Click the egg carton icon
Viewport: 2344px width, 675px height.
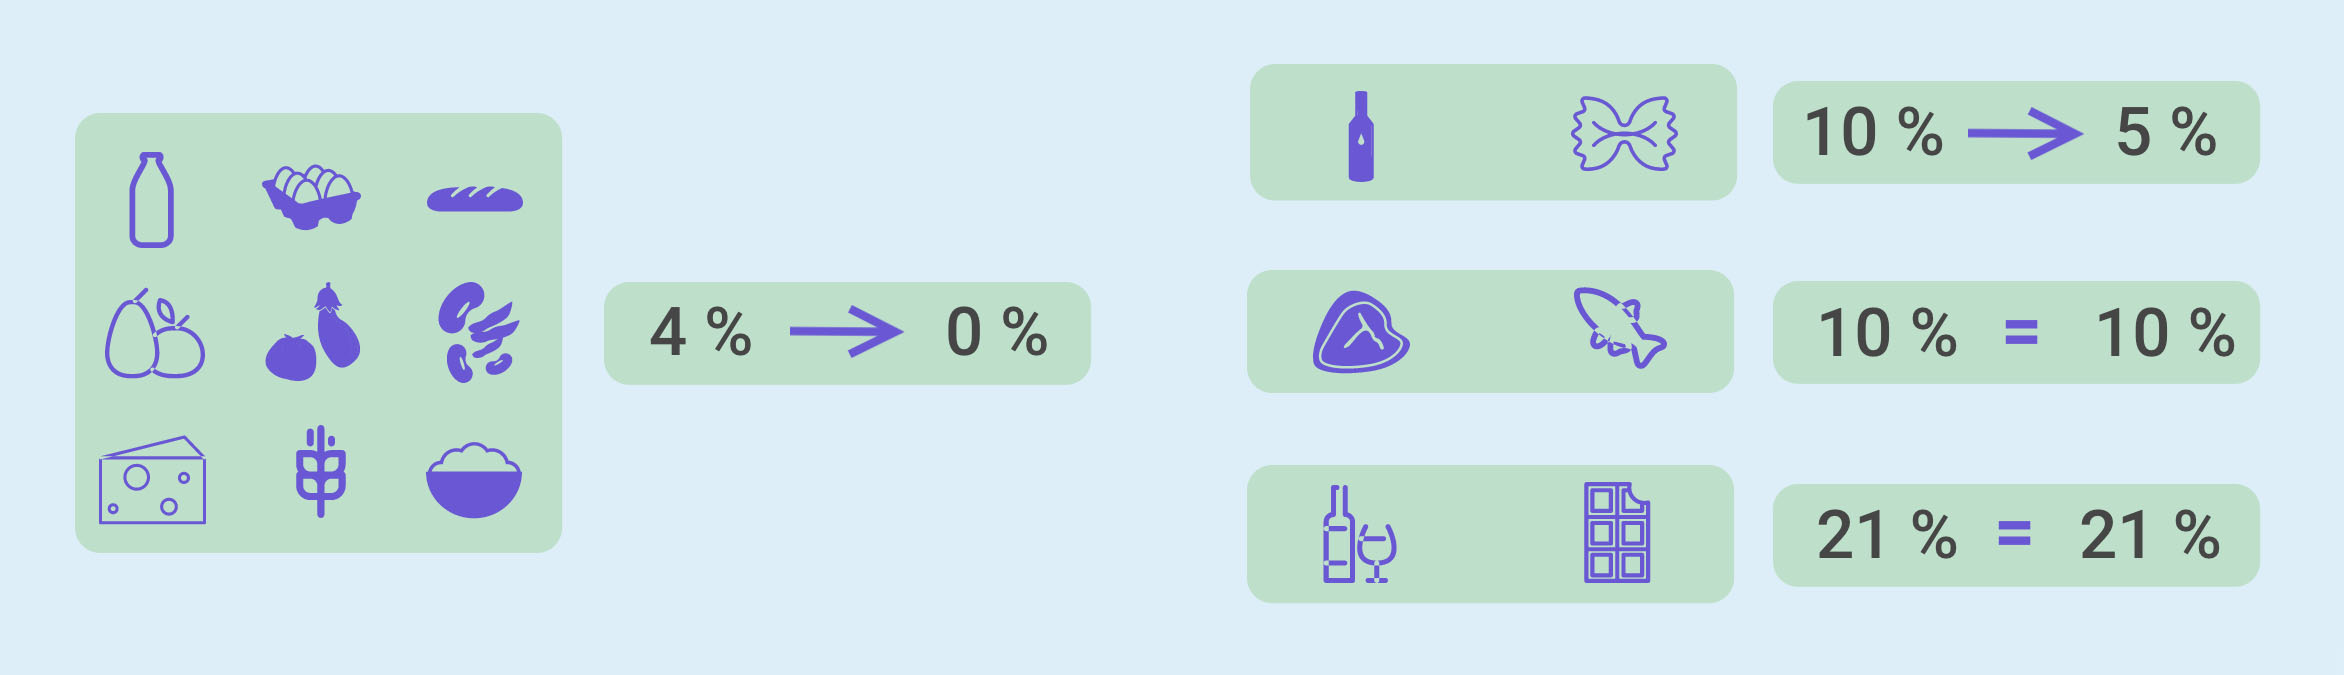click(311, 198)
